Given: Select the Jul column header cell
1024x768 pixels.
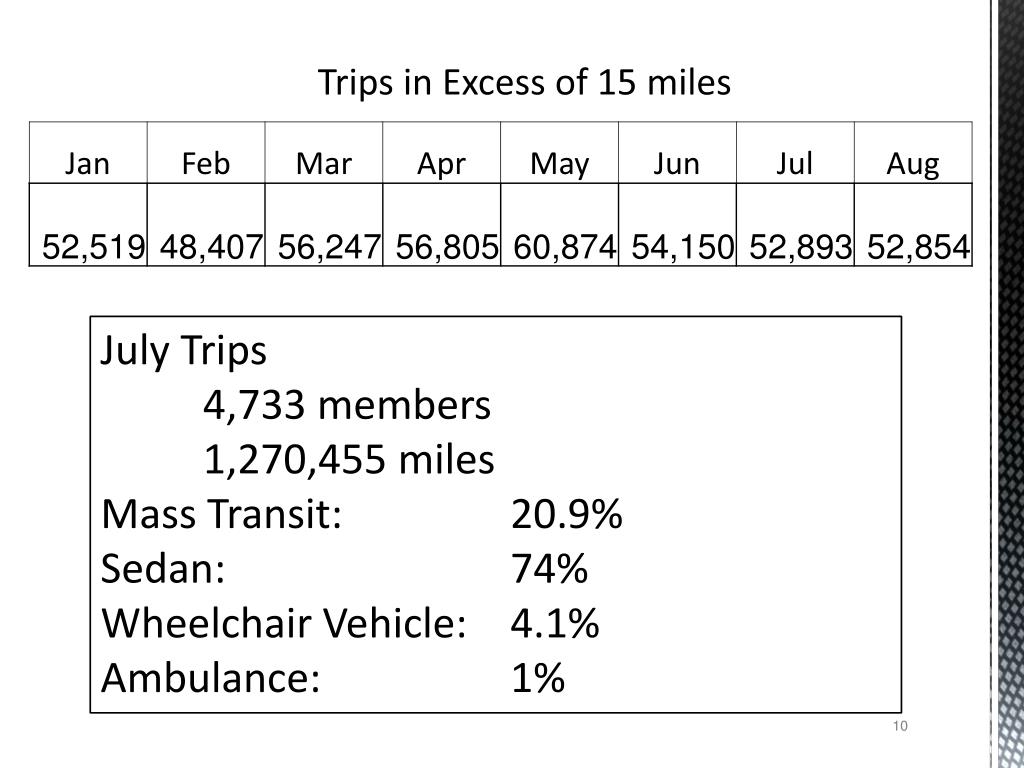Looking at the screenshot, I should point(795,152).
